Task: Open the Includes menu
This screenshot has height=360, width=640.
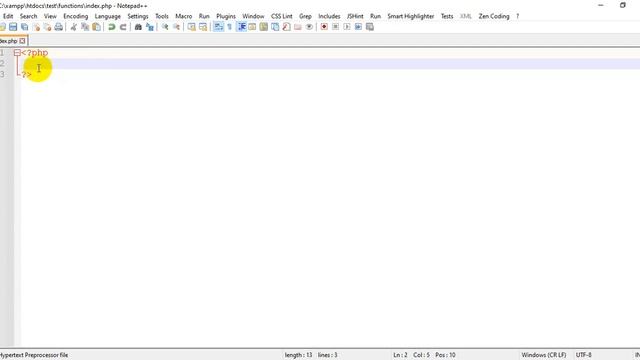Action: 329,16
